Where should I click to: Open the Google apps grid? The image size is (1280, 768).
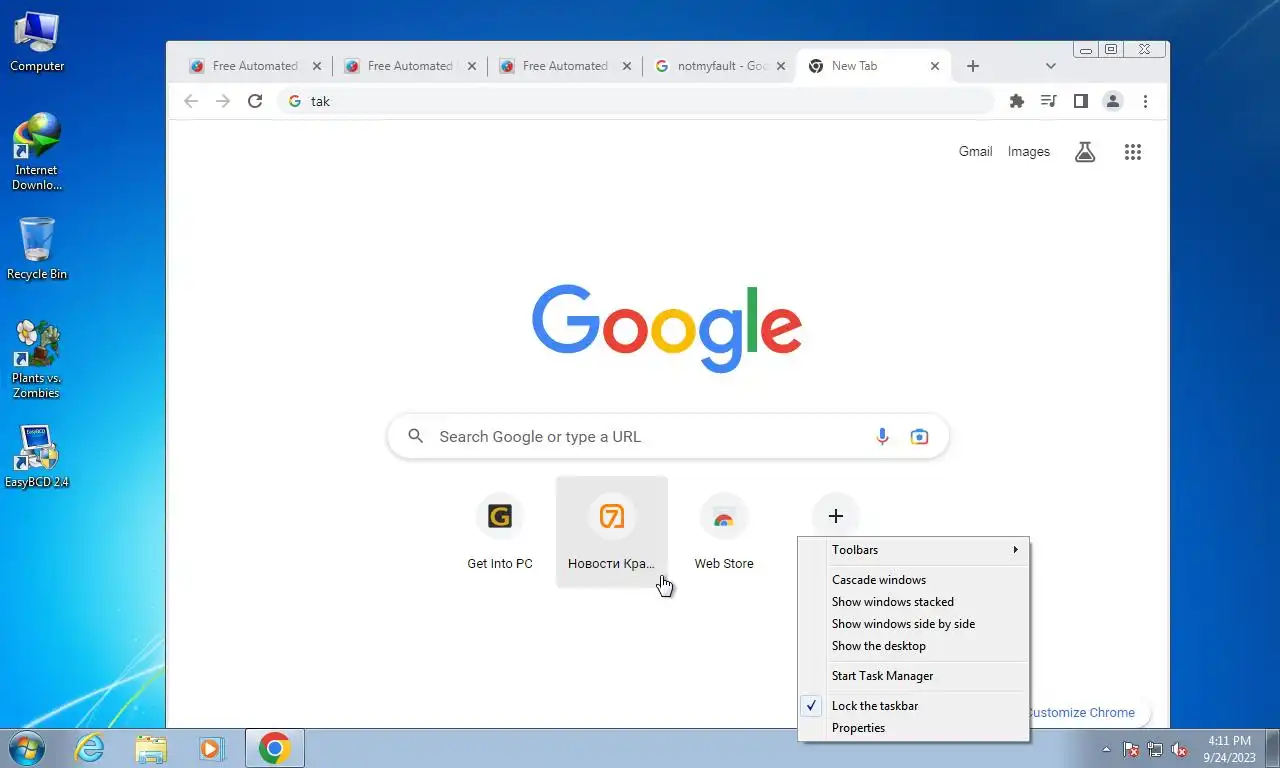pos(1133,152)
